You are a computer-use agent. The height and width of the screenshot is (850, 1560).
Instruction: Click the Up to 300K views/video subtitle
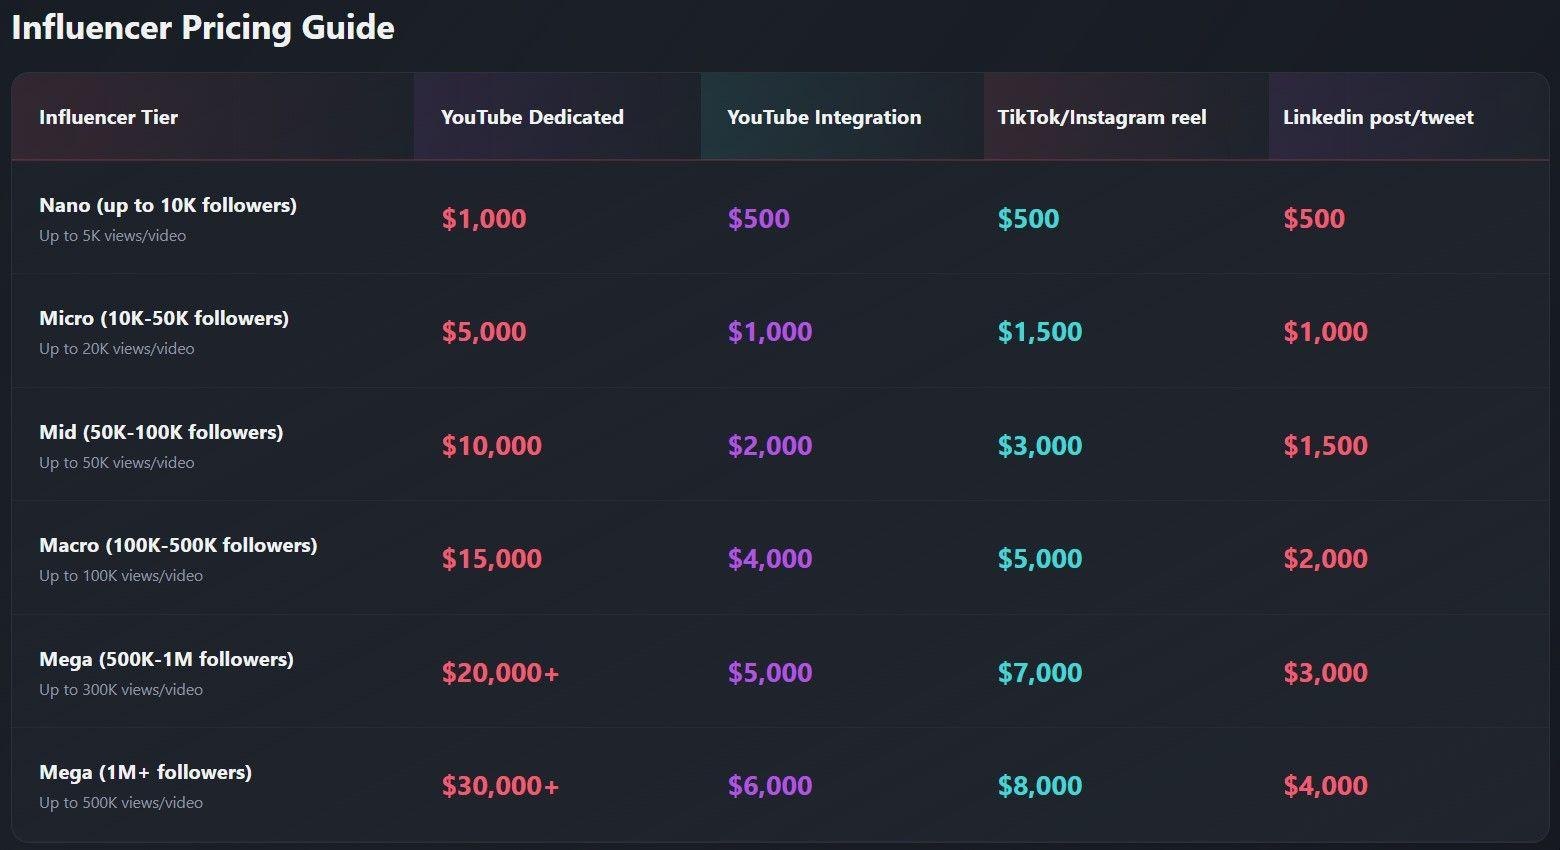click(121, 690)
